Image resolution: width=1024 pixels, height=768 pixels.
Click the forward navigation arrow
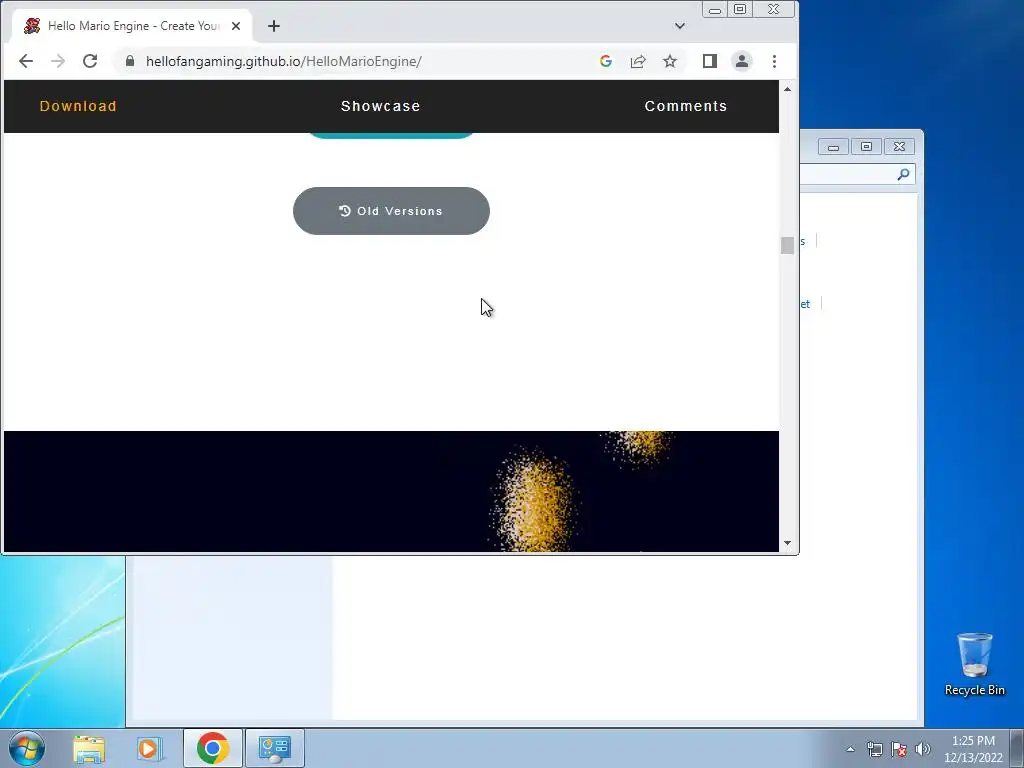pos(58,61)
